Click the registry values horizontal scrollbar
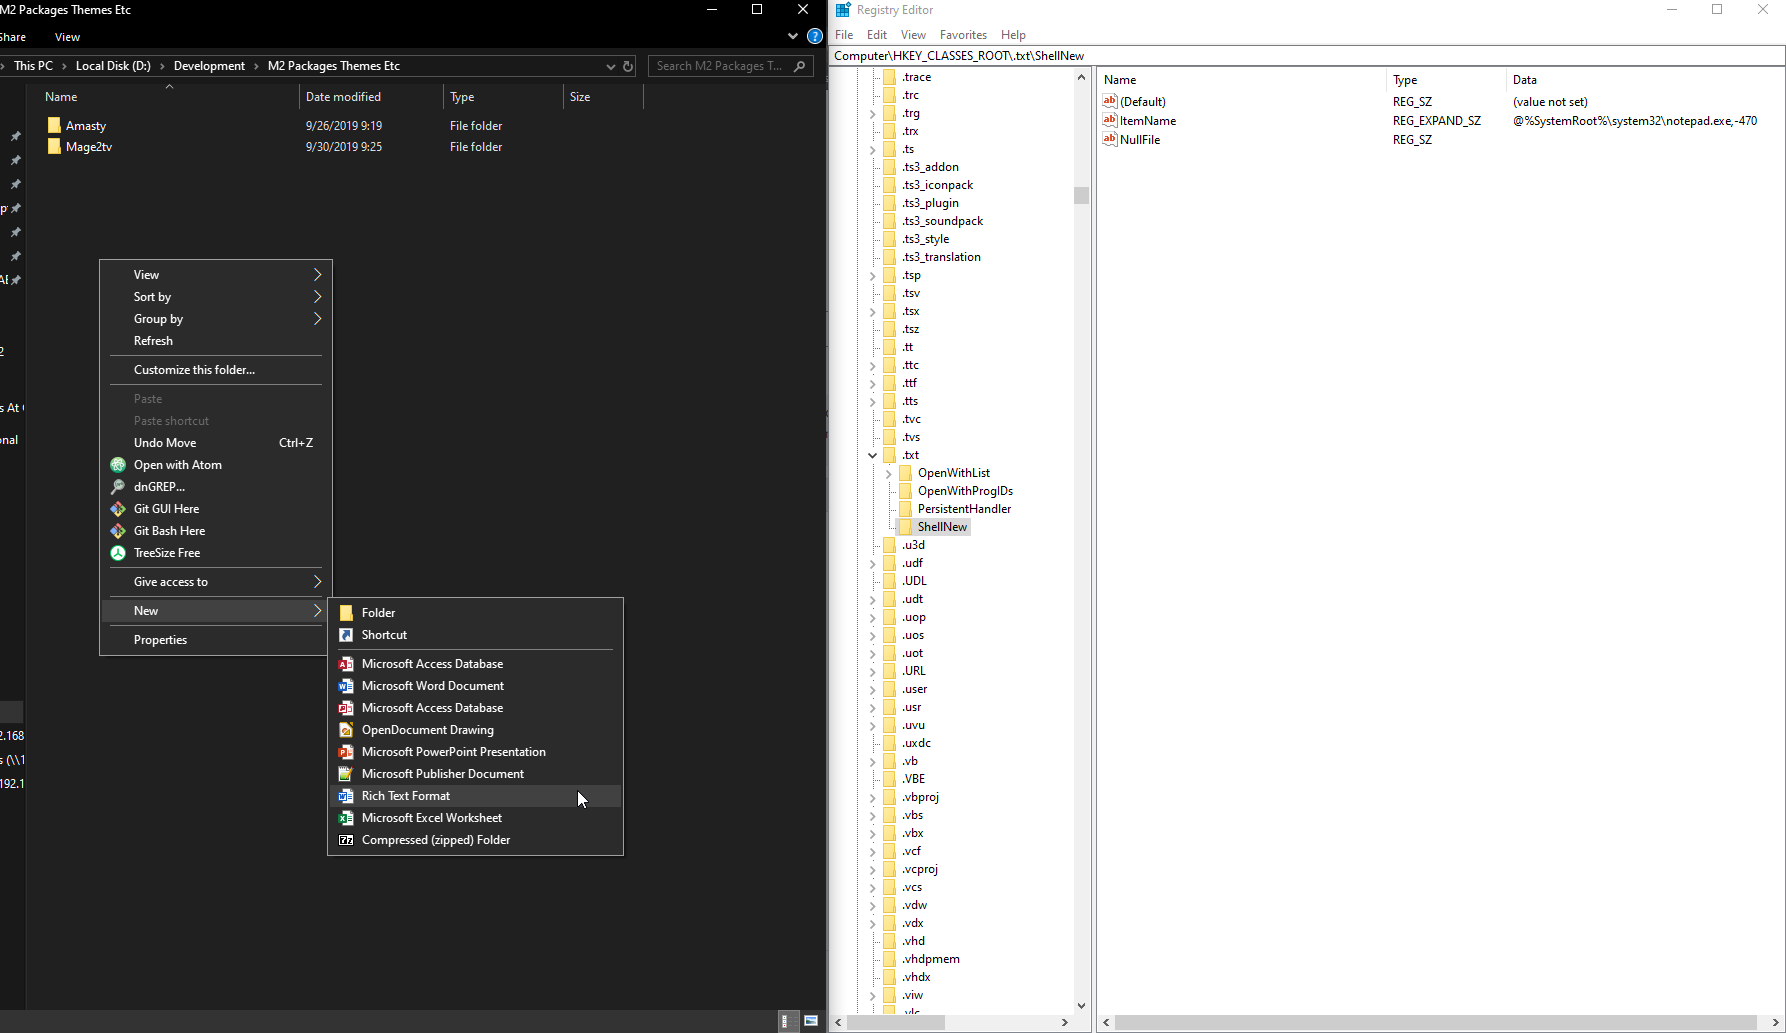This screenshot has width=1786, height=1033. click(1435, 1022)
